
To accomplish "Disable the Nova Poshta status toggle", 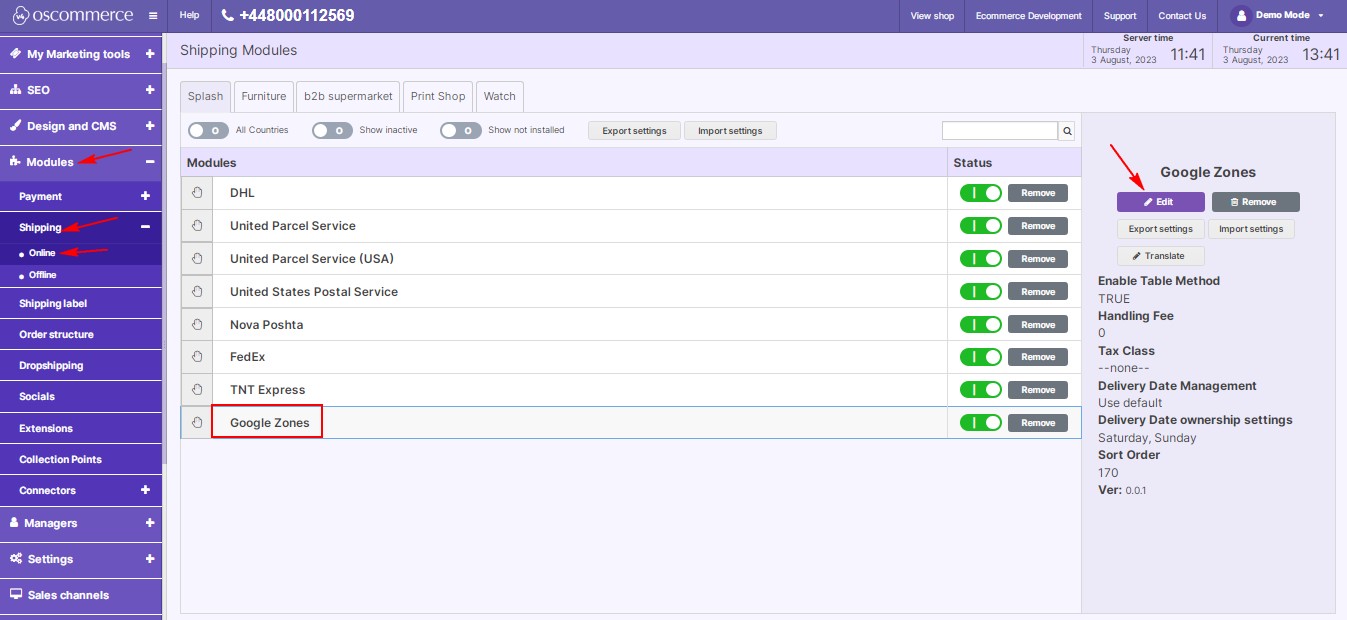I will pos(980,325).
